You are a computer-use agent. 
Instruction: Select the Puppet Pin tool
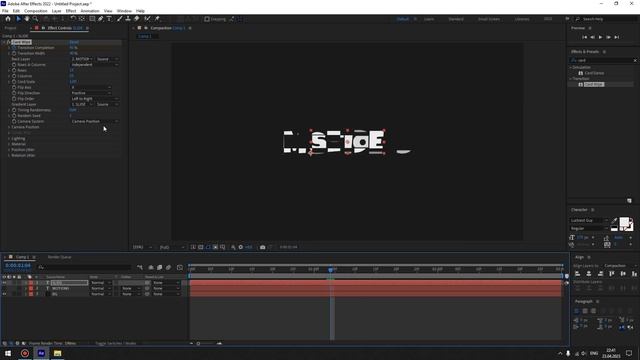pyautogui.click(x=157, y=19)
